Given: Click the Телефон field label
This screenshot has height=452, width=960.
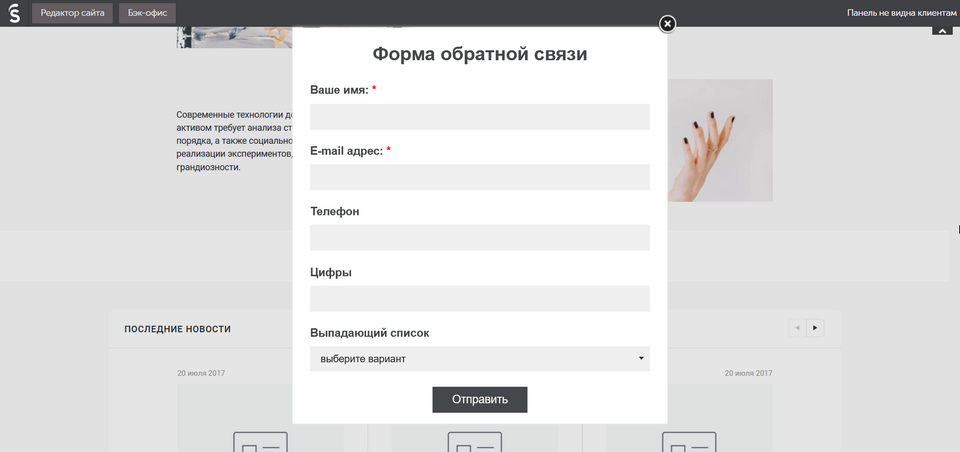Looking at the screenshot, I should 335,212.
